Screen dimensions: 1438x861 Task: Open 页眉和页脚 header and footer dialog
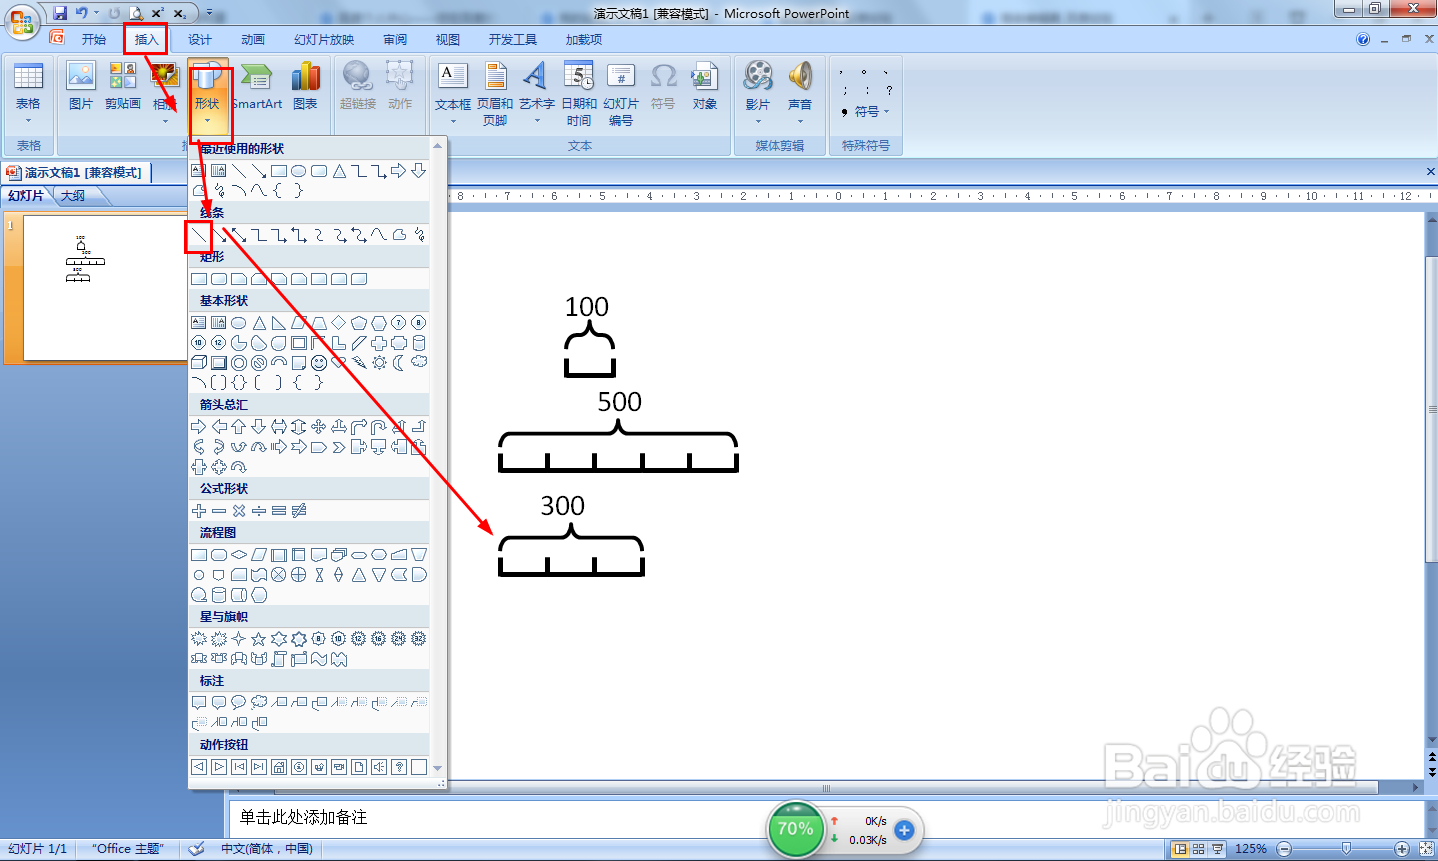point(495,94)
